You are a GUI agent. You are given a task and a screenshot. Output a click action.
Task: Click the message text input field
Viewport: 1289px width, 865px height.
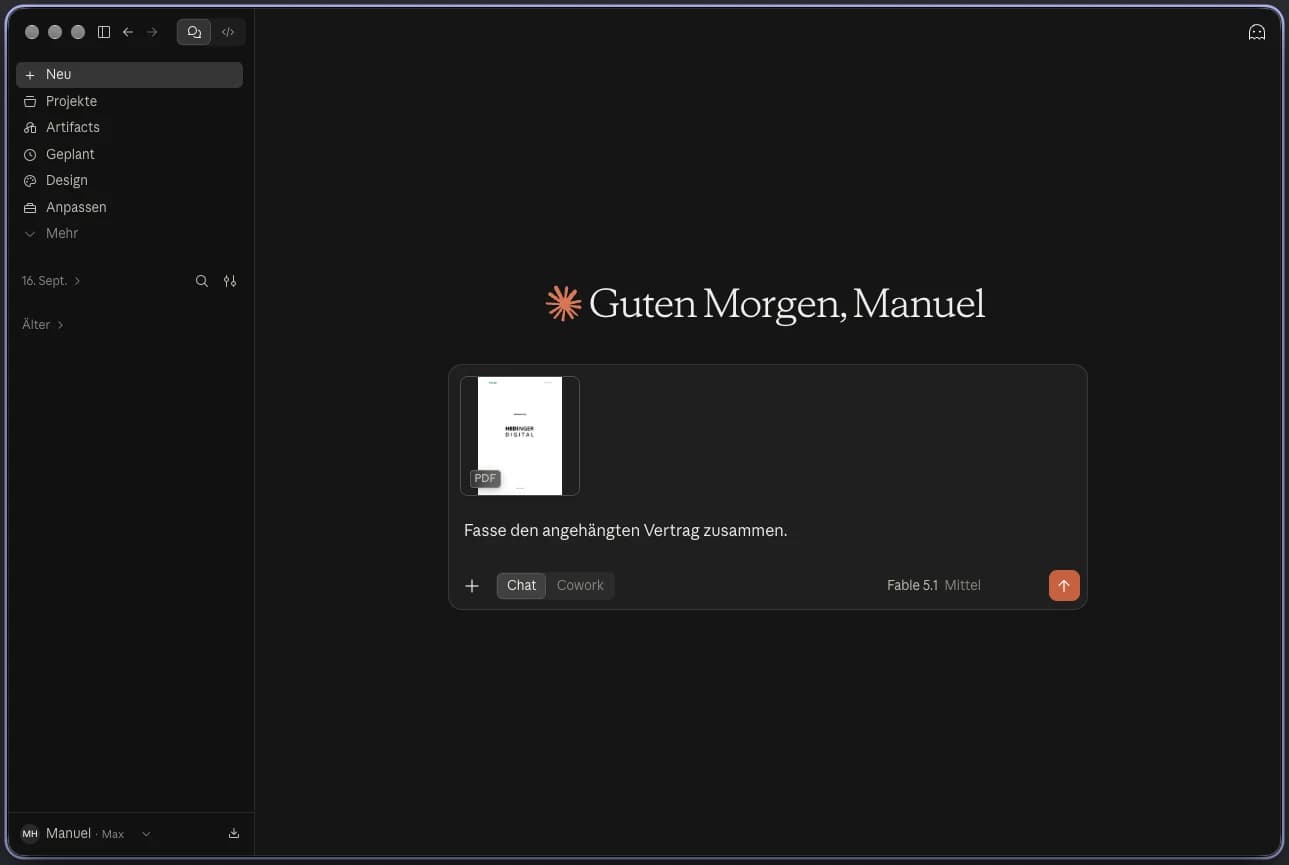pyautogui.click(x=767, y=531)
